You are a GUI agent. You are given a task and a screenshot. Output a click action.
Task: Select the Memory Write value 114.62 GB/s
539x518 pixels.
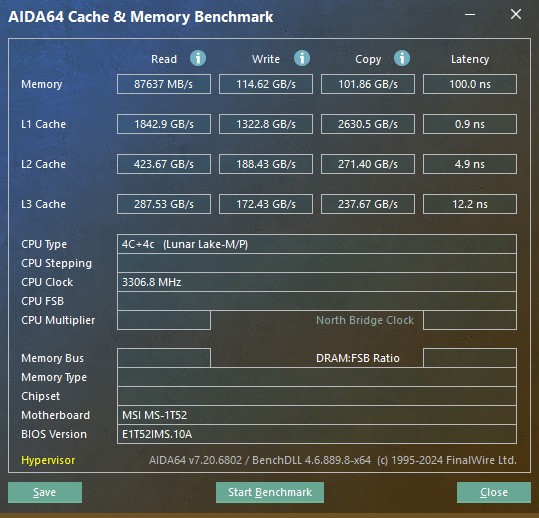tap(266, 84)
